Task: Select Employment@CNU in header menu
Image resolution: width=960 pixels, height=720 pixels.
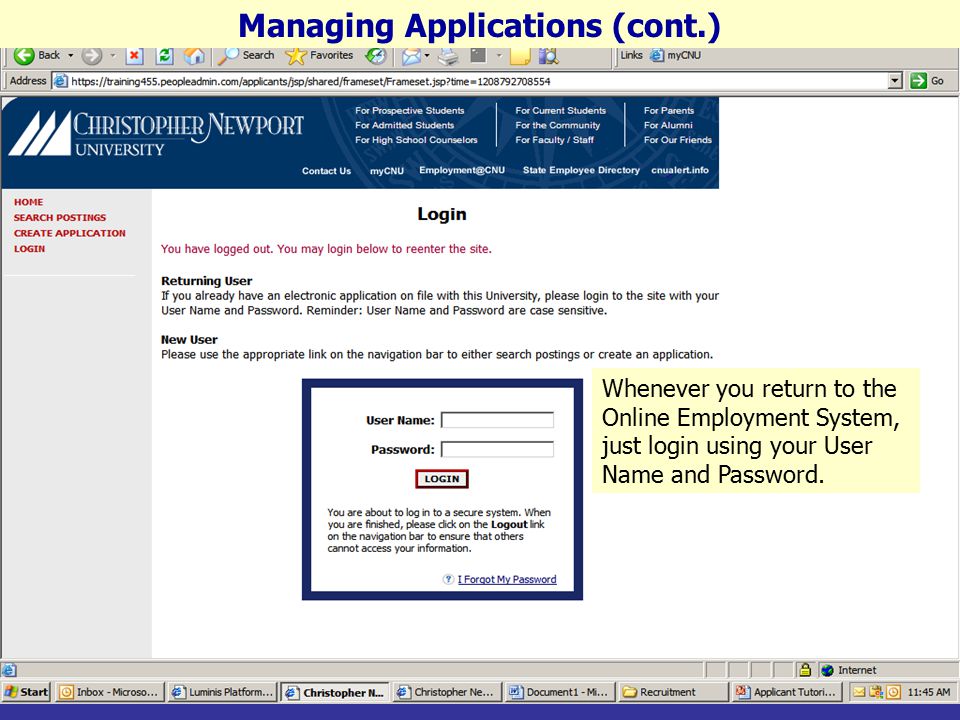Action: 462,170
